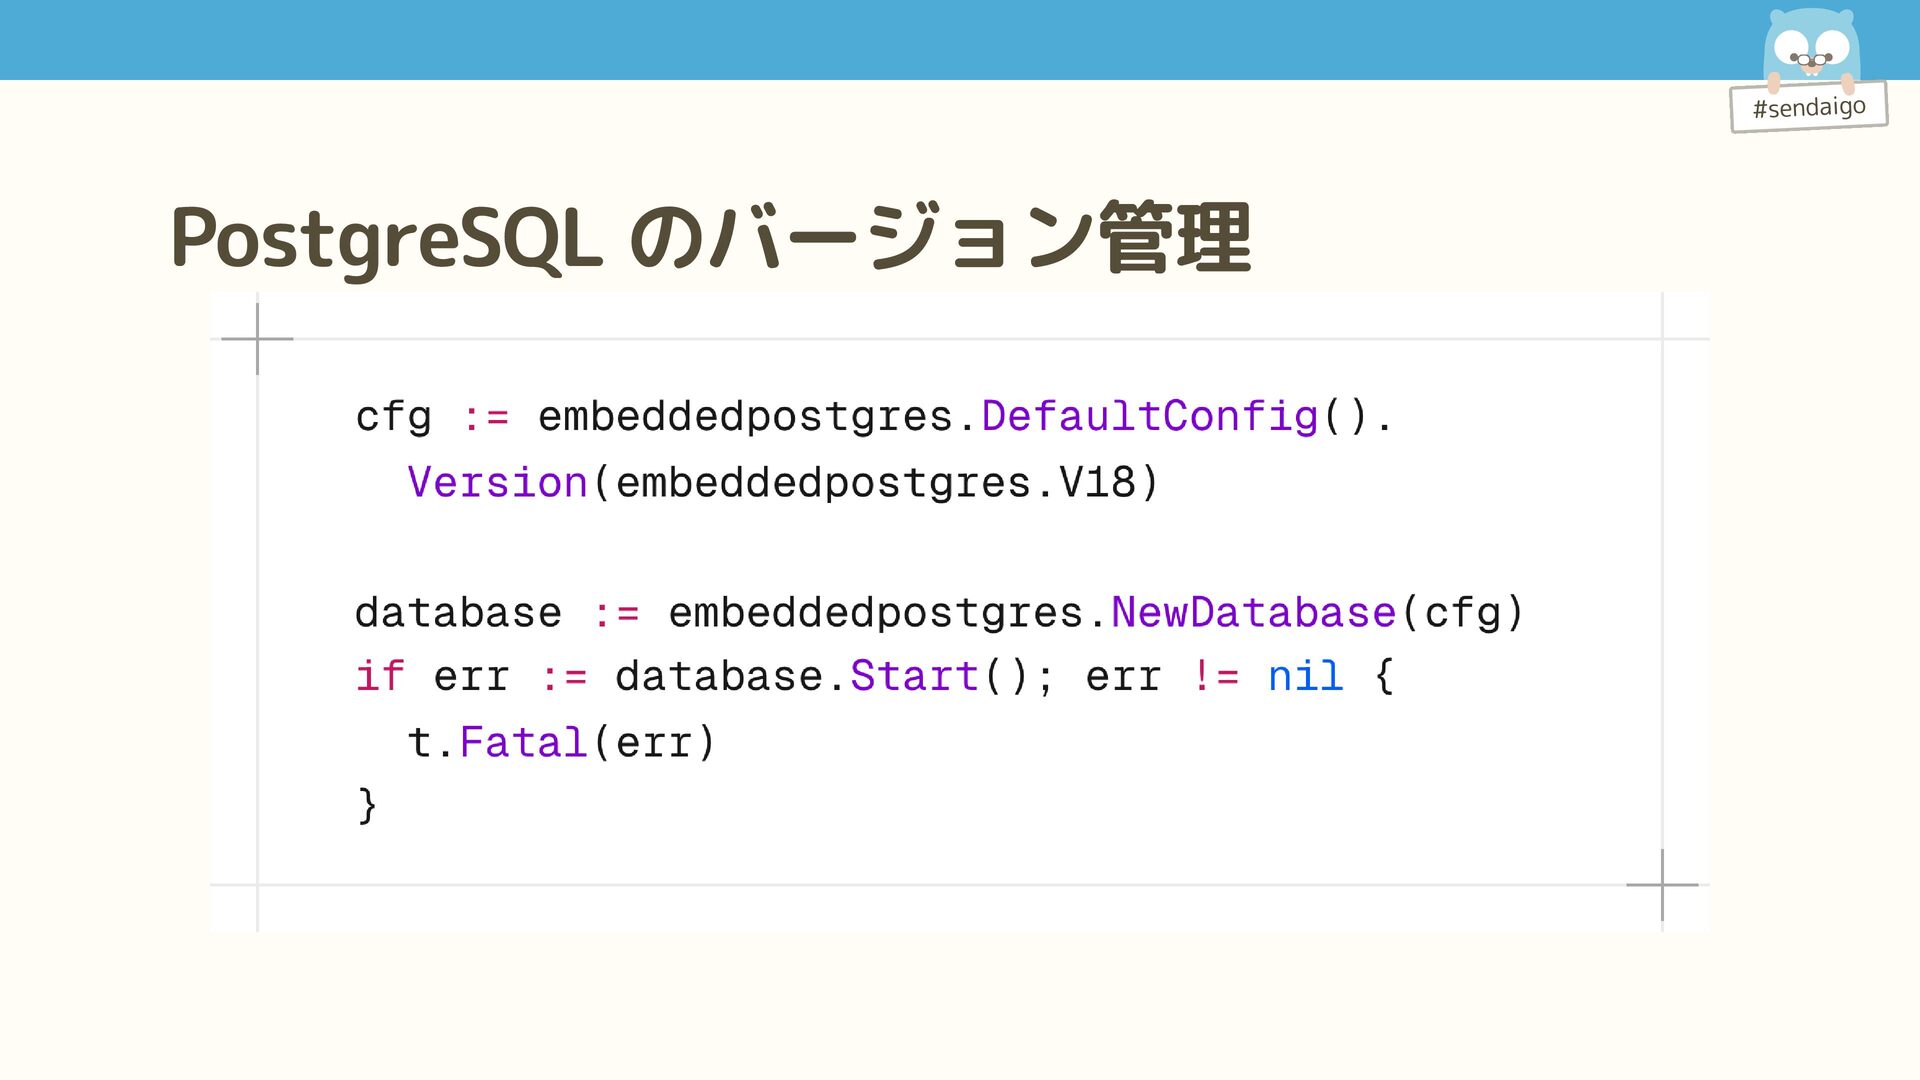Click the Start method call
The width and height of the screenshot is (1920, 1080).
click(913, 677)
